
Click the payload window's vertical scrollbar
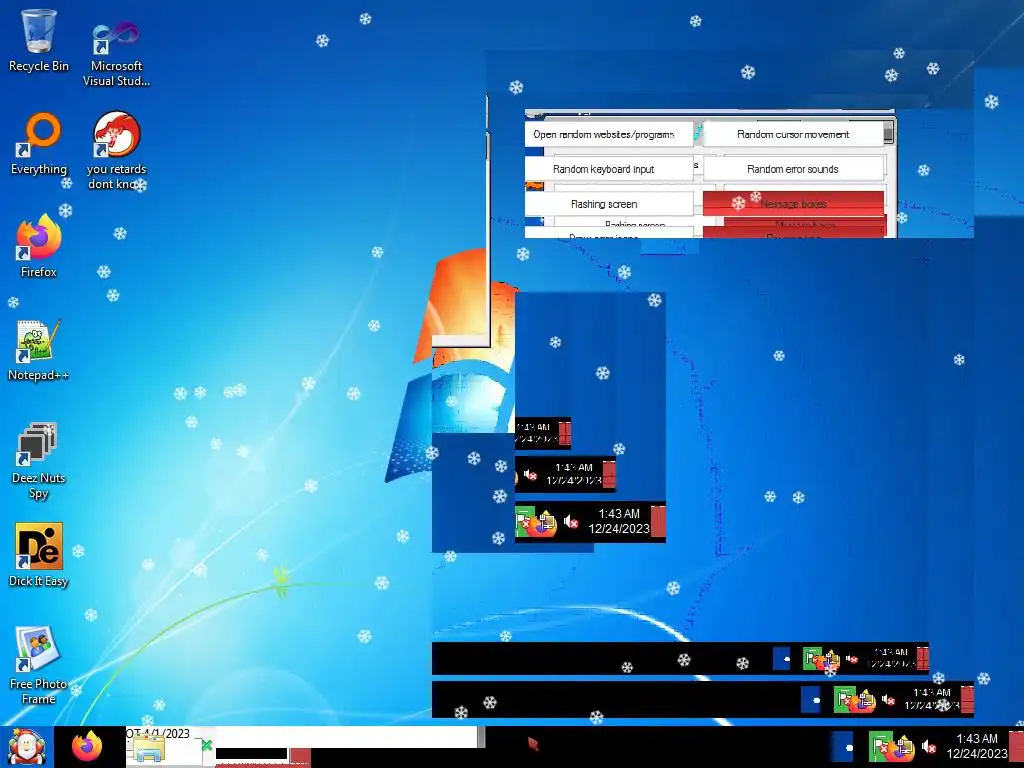tap(888, 133)
